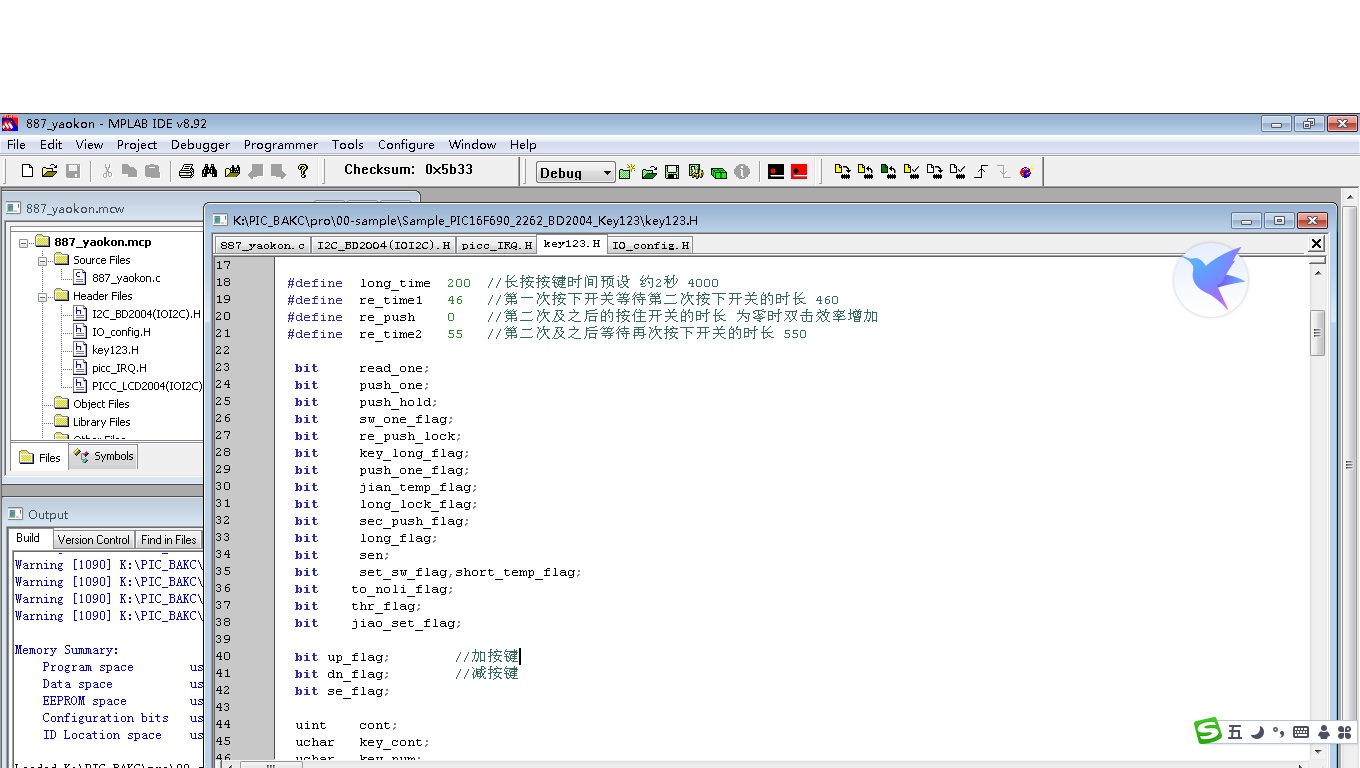The image size is (1360, 768).
Task: Open the Edit menu
Action: point(51,145)
